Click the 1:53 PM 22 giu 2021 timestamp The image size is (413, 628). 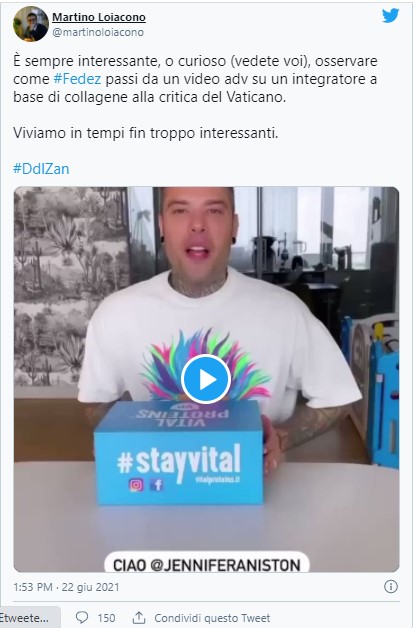tap(66, 587)
